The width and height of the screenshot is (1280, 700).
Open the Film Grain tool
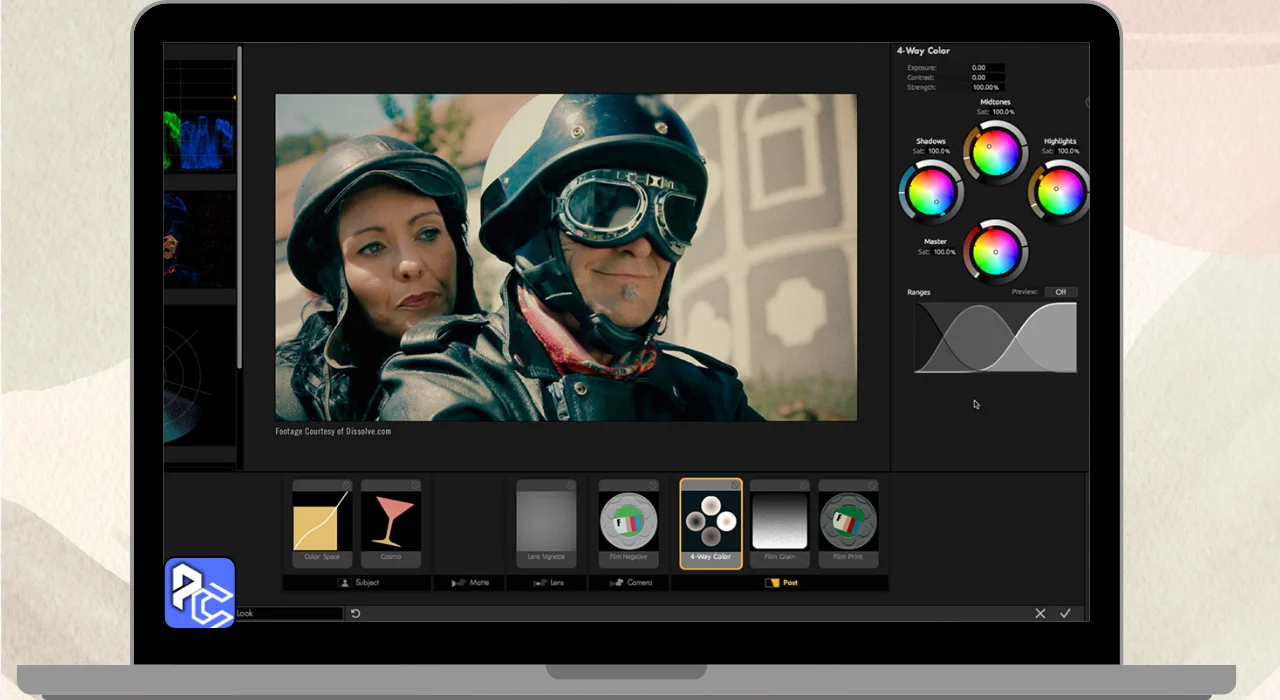pyautogui.click(x=779, y=520)
